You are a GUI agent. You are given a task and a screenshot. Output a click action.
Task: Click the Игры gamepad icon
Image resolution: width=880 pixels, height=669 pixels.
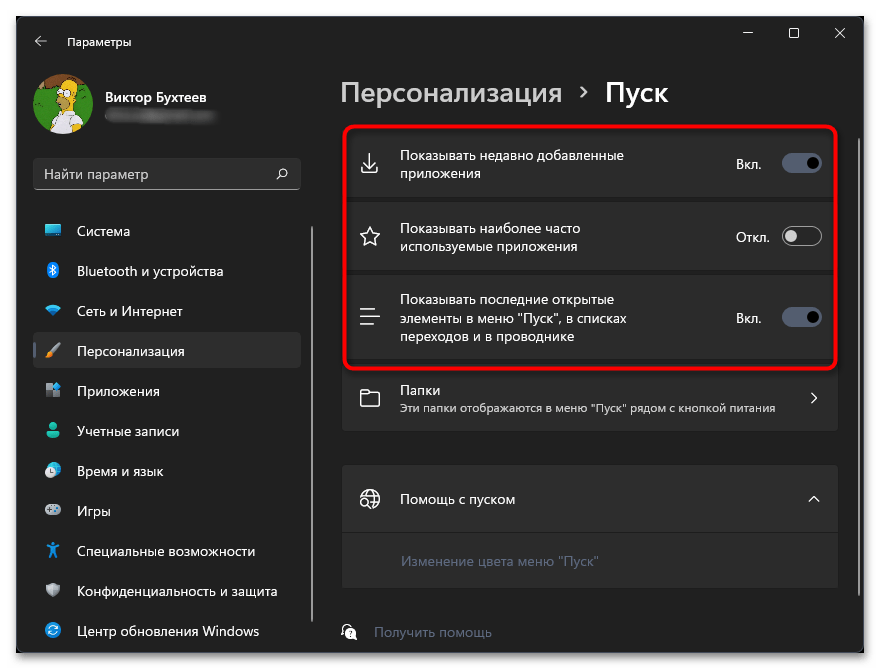coord(54,511)
